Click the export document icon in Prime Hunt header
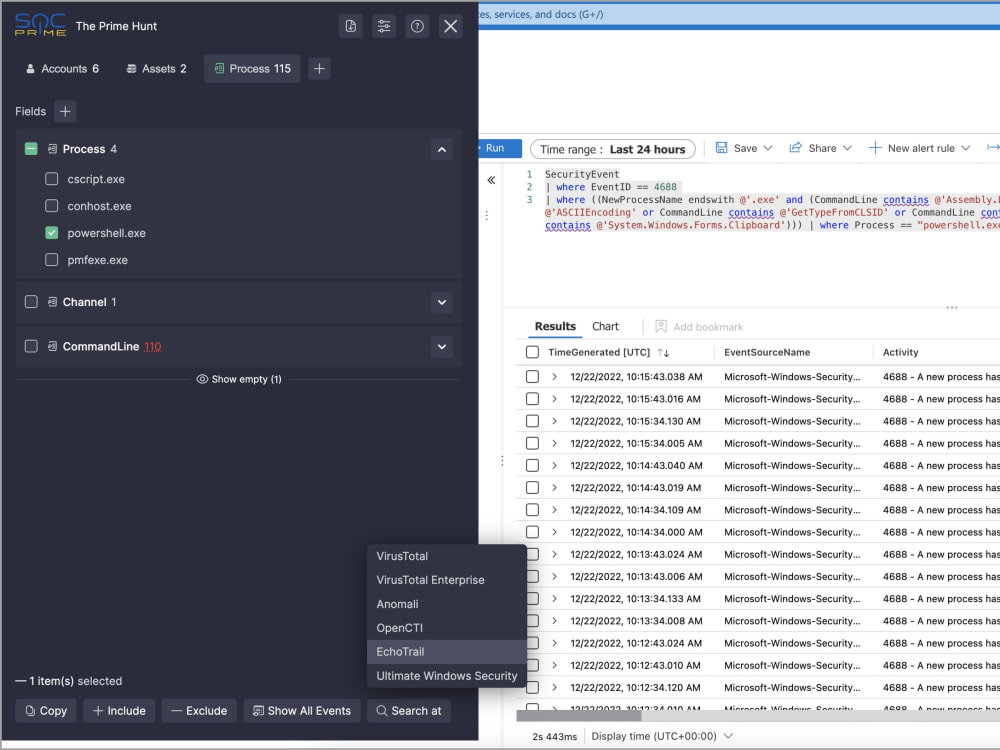 (x=351, y=26)
